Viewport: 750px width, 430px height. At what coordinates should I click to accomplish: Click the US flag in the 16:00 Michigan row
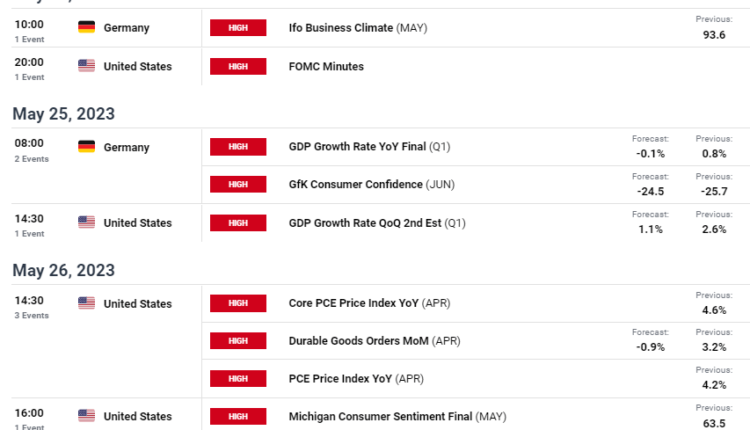coord(86,416)
